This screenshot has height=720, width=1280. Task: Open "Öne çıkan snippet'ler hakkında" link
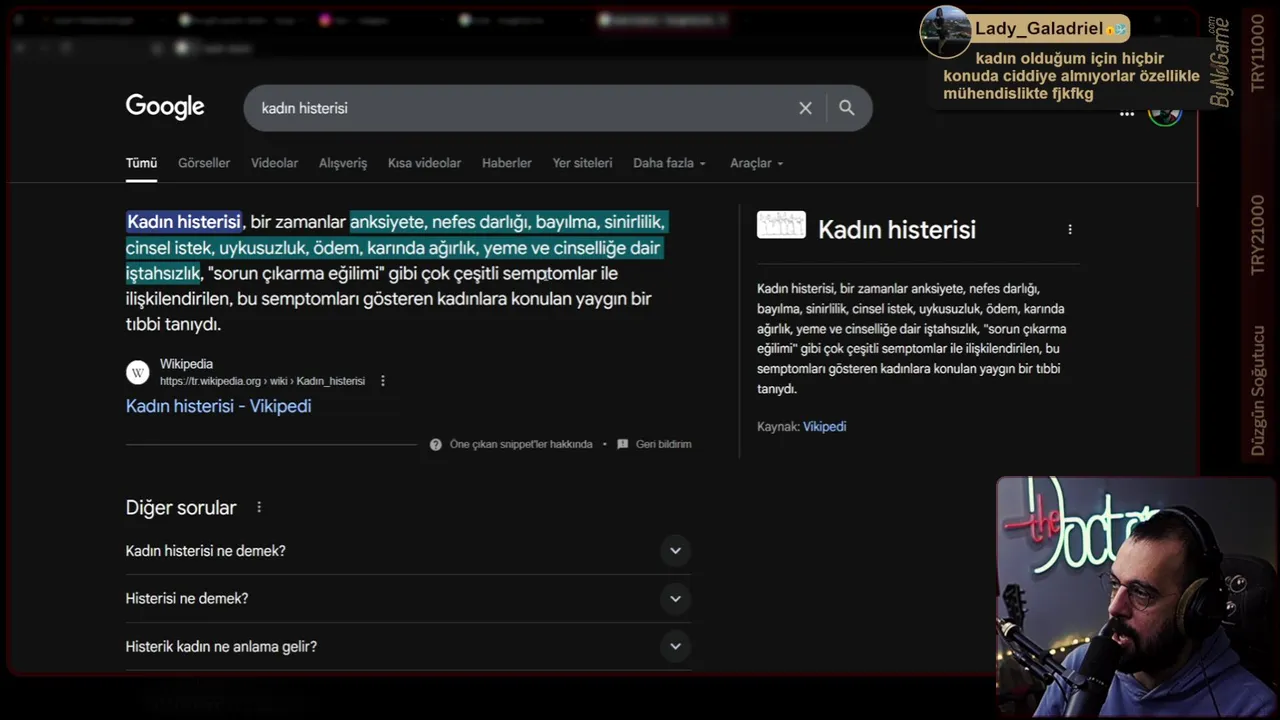coord(521,444)
